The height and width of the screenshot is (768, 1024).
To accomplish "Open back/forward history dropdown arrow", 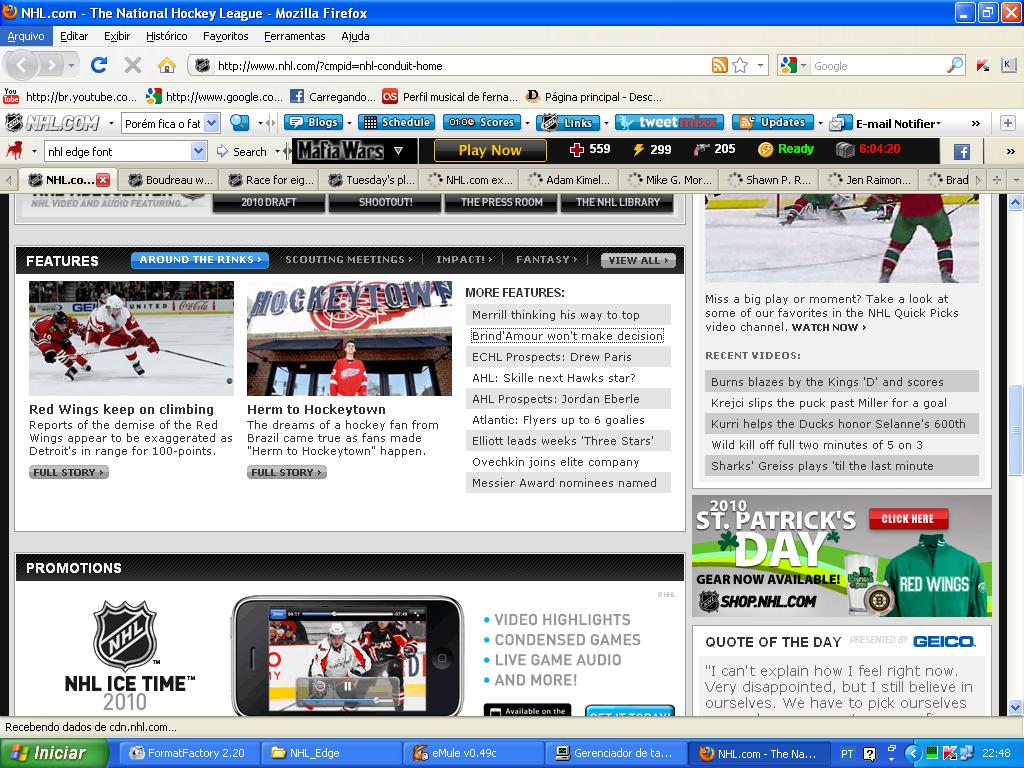I will tap(71, 65).
